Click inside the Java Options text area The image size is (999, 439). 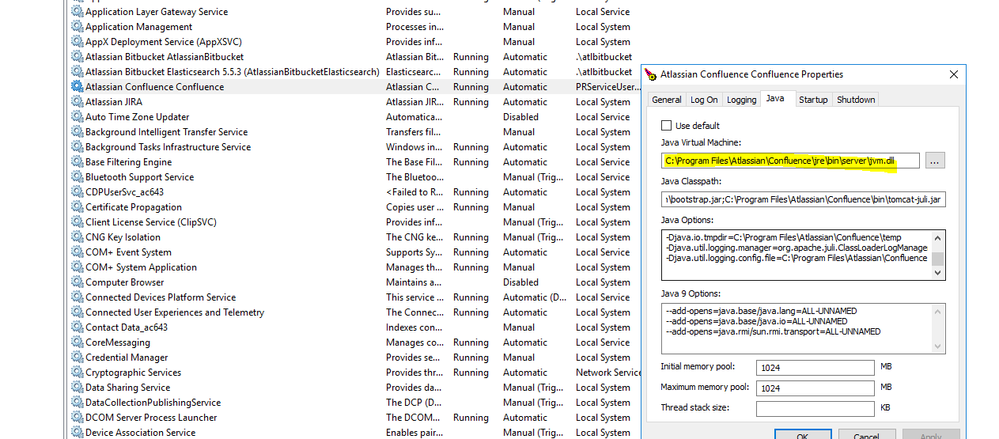pyautogui.click(x=796, y=255)
